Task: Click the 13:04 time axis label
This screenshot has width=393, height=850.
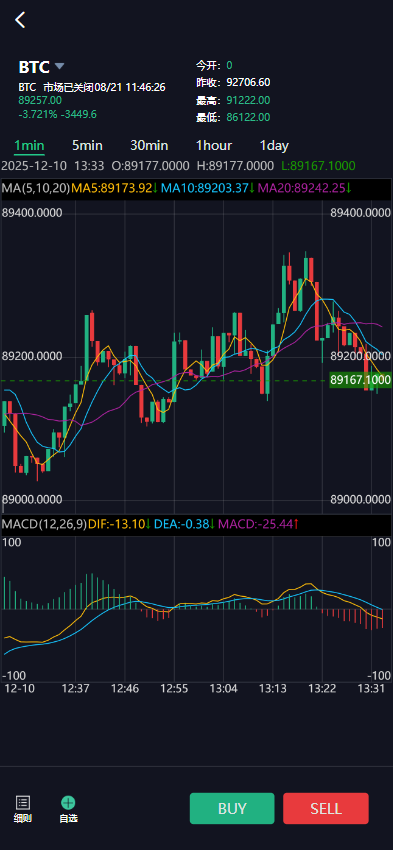Action: pyautogui.click(x=223, y=688)
